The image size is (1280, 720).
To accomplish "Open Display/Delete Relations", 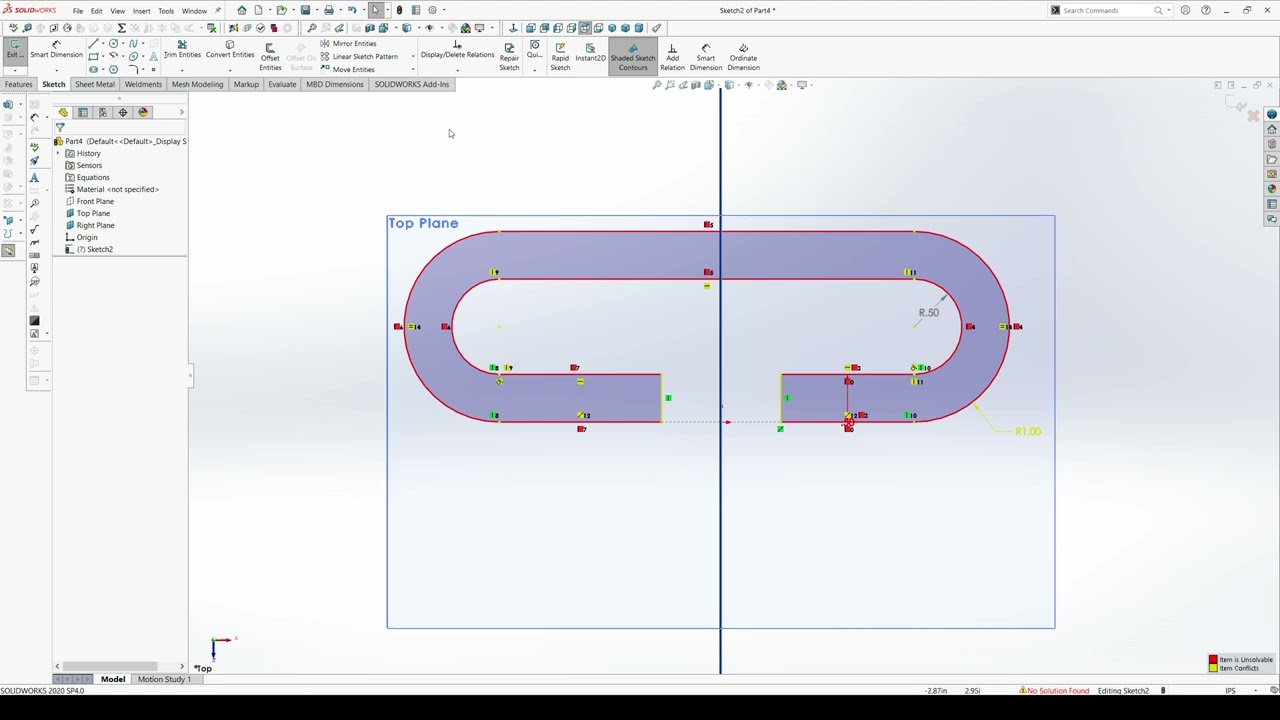I will (457, 50).
